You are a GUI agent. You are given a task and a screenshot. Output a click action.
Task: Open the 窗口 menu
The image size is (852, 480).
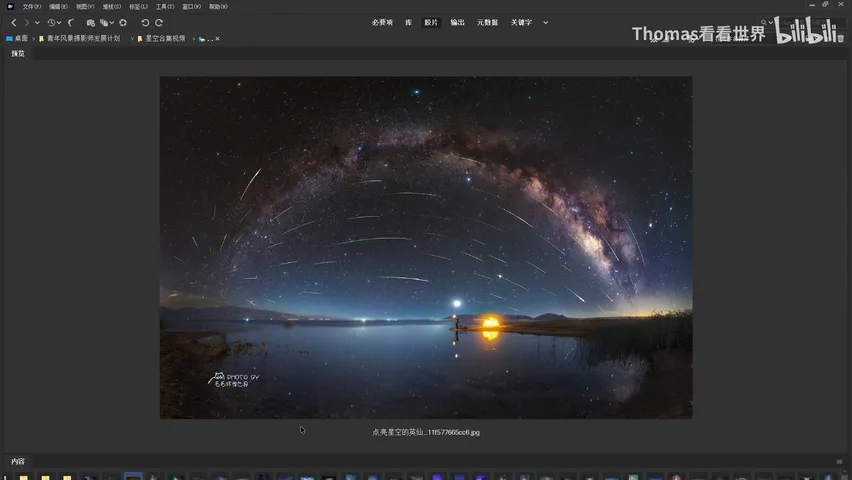pos(191,7)
